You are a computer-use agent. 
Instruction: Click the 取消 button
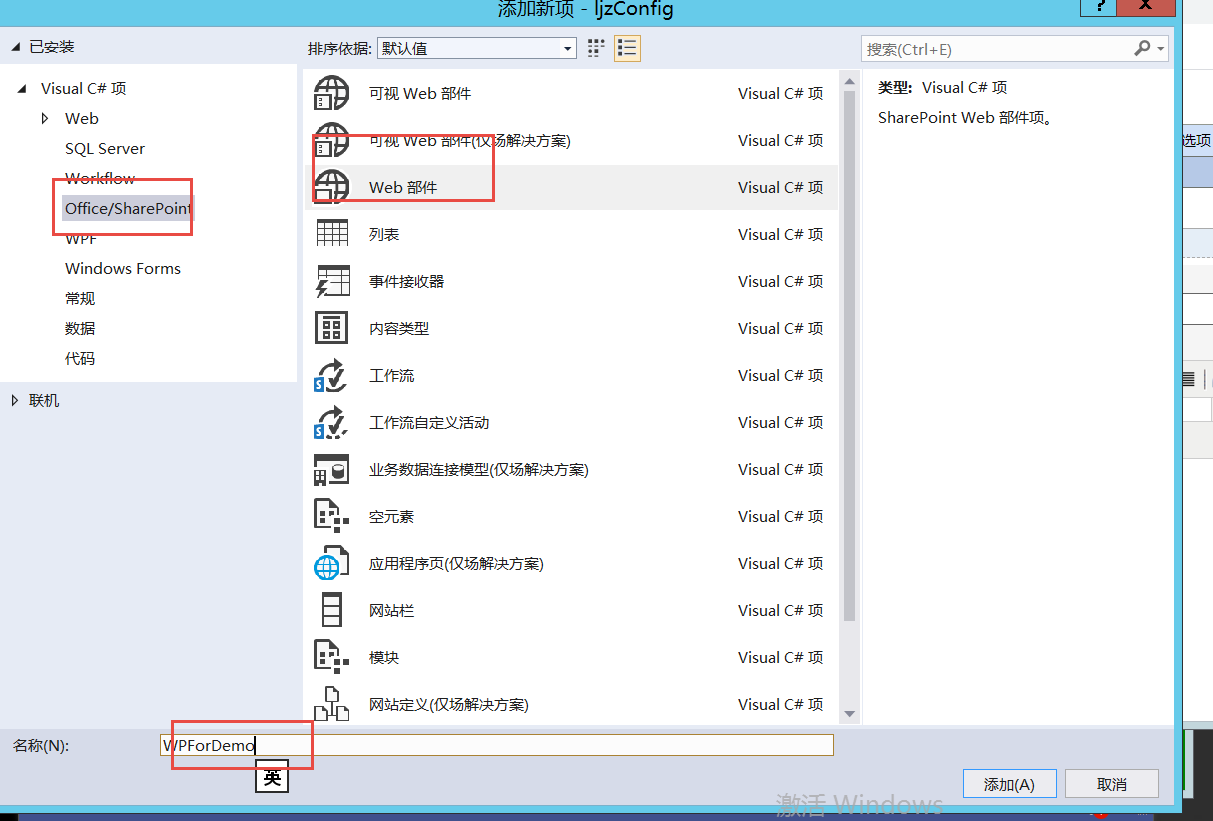click(1112, 784)
